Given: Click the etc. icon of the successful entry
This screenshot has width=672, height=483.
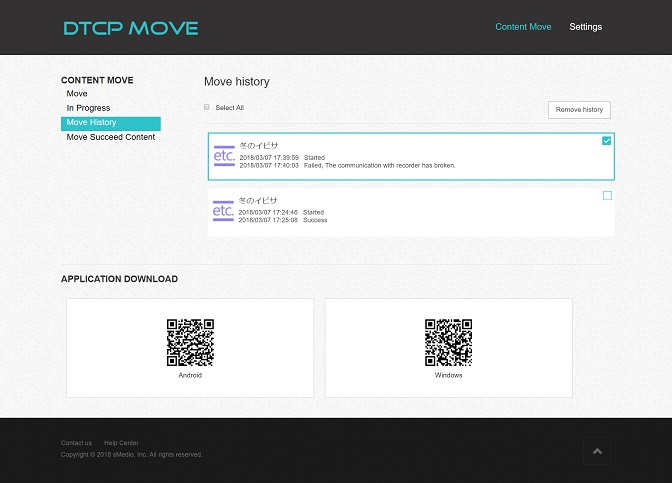Looking at the screenshot, I should (x=224, y=211).
